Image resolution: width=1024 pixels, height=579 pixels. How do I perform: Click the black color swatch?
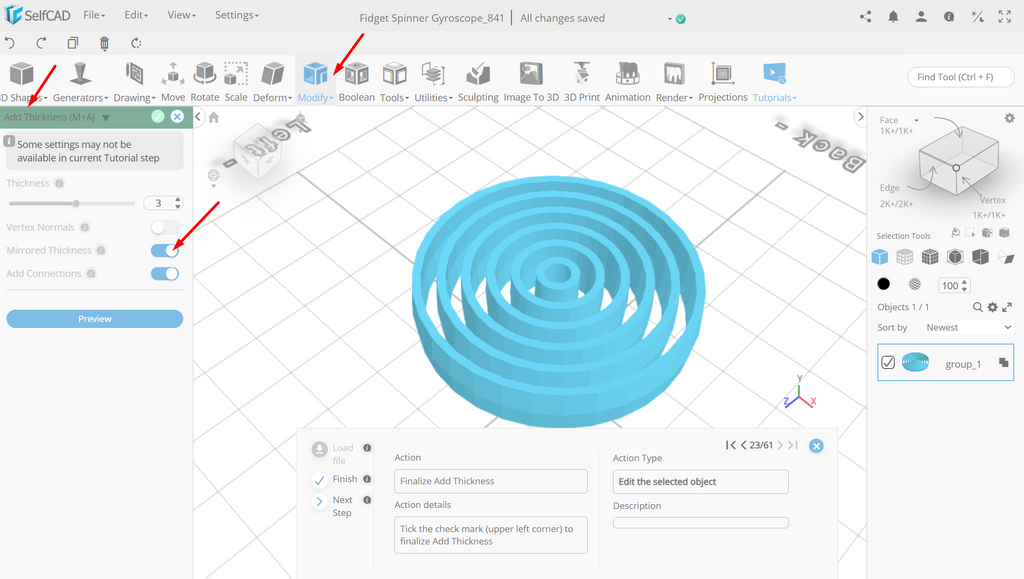pyautogui.click(x=884, y=284)
